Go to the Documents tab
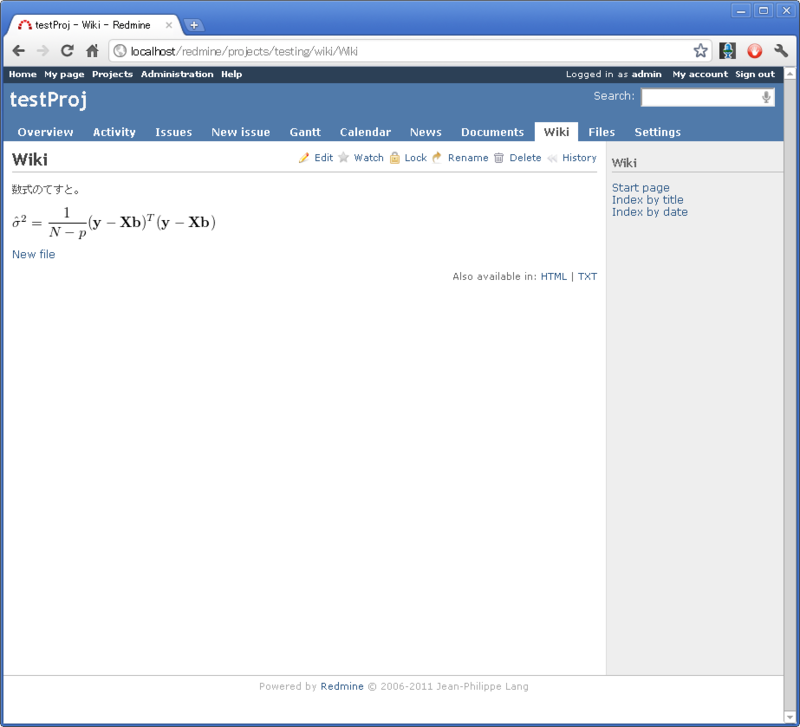 click(492, 132)
